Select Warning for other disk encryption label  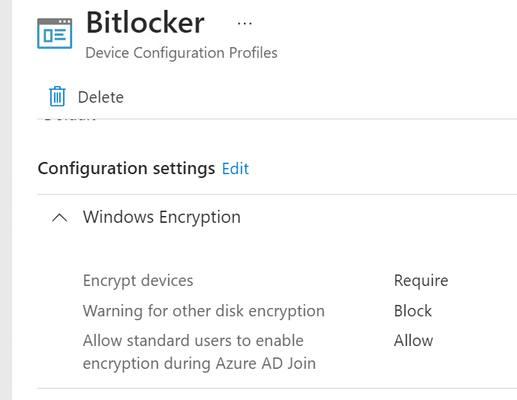[204, 311]
